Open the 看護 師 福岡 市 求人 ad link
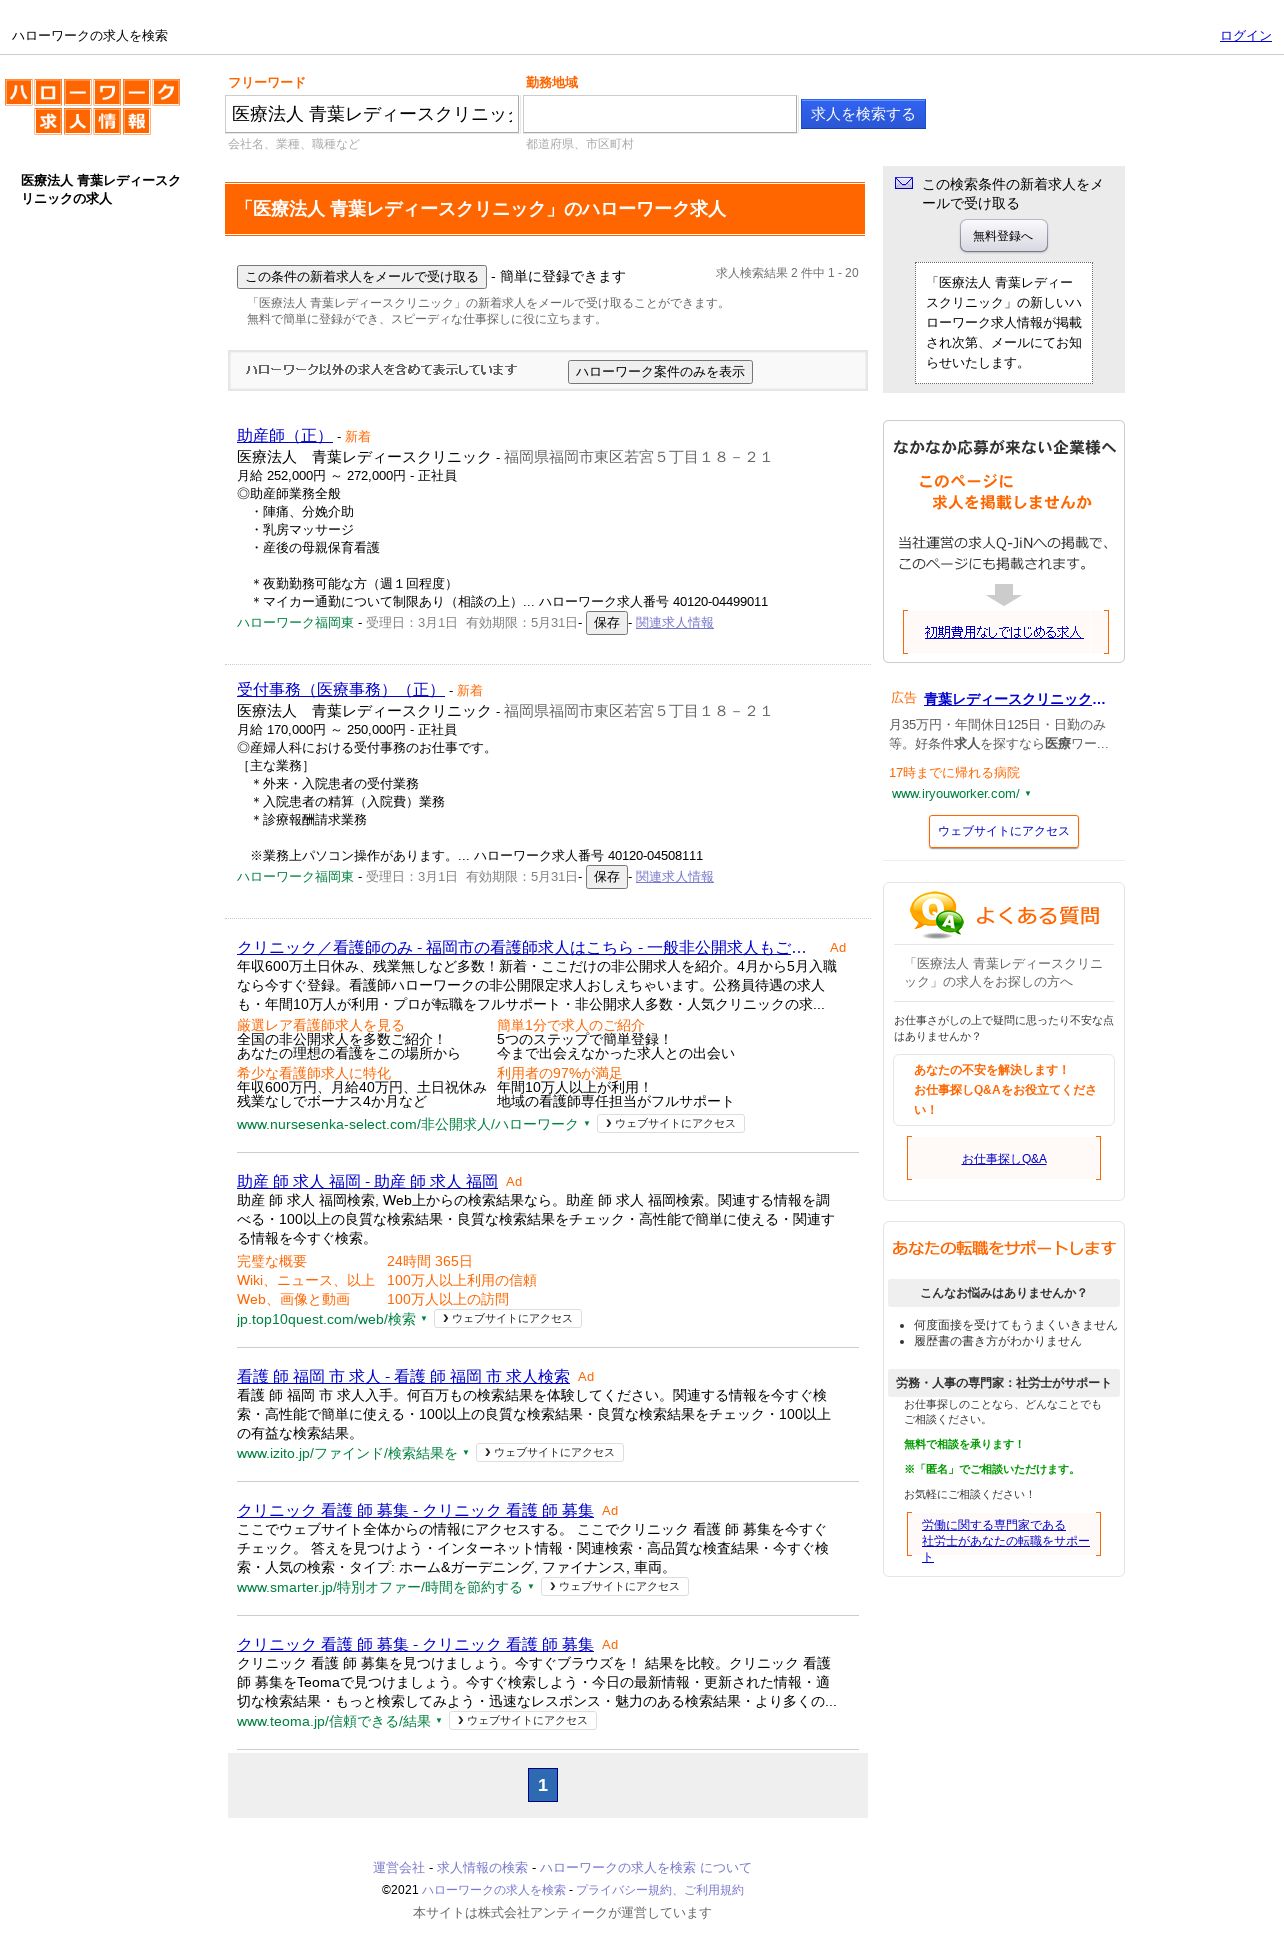This screenshot has height=1933, width=1284. pos(403,1377)
